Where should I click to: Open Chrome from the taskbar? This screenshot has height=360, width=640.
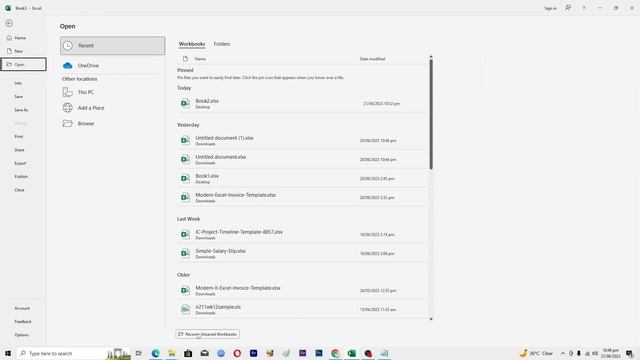click(336, 353)
